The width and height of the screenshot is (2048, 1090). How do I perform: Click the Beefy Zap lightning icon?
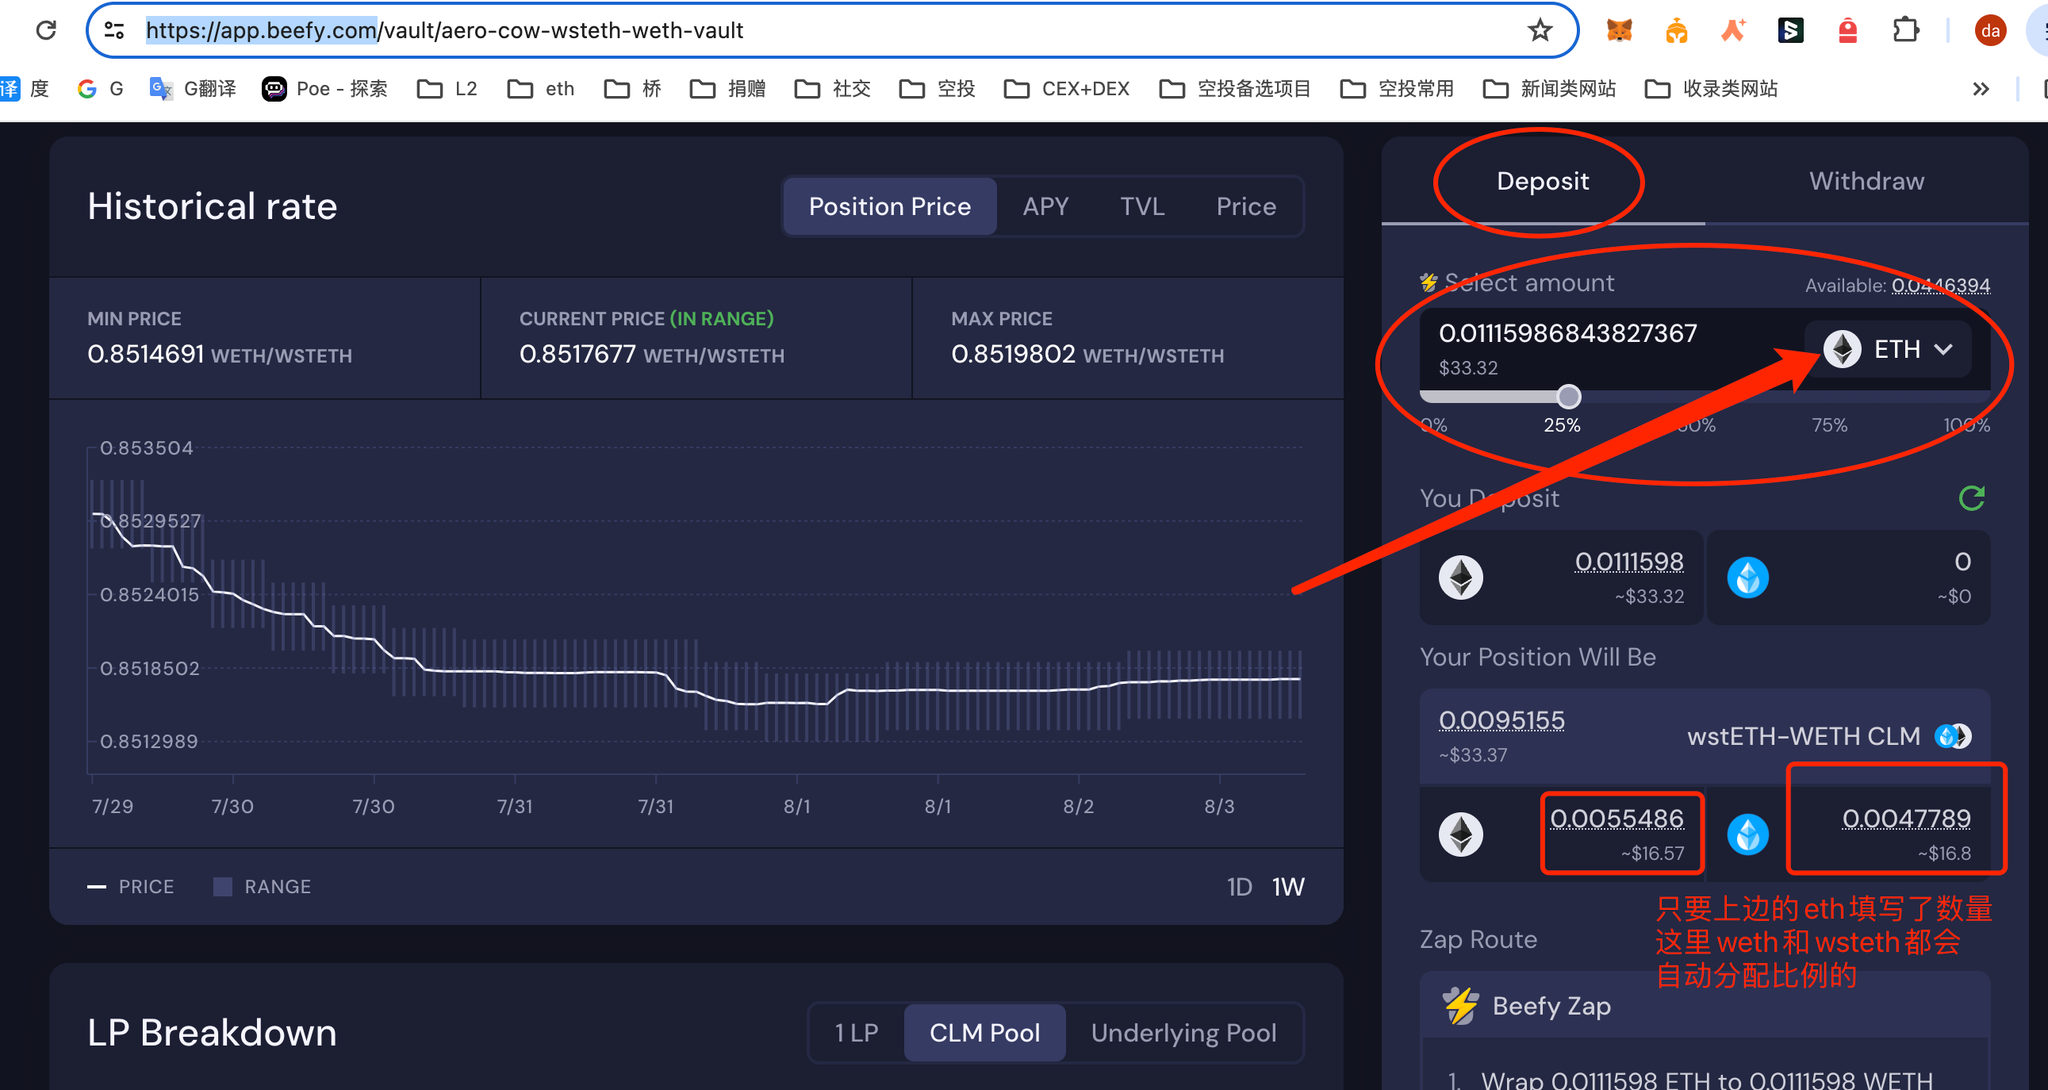click(1460, 1005)
